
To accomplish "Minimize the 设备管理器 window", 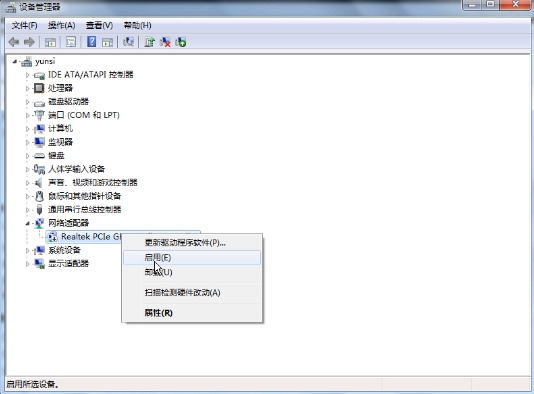I will pos(472,5).
